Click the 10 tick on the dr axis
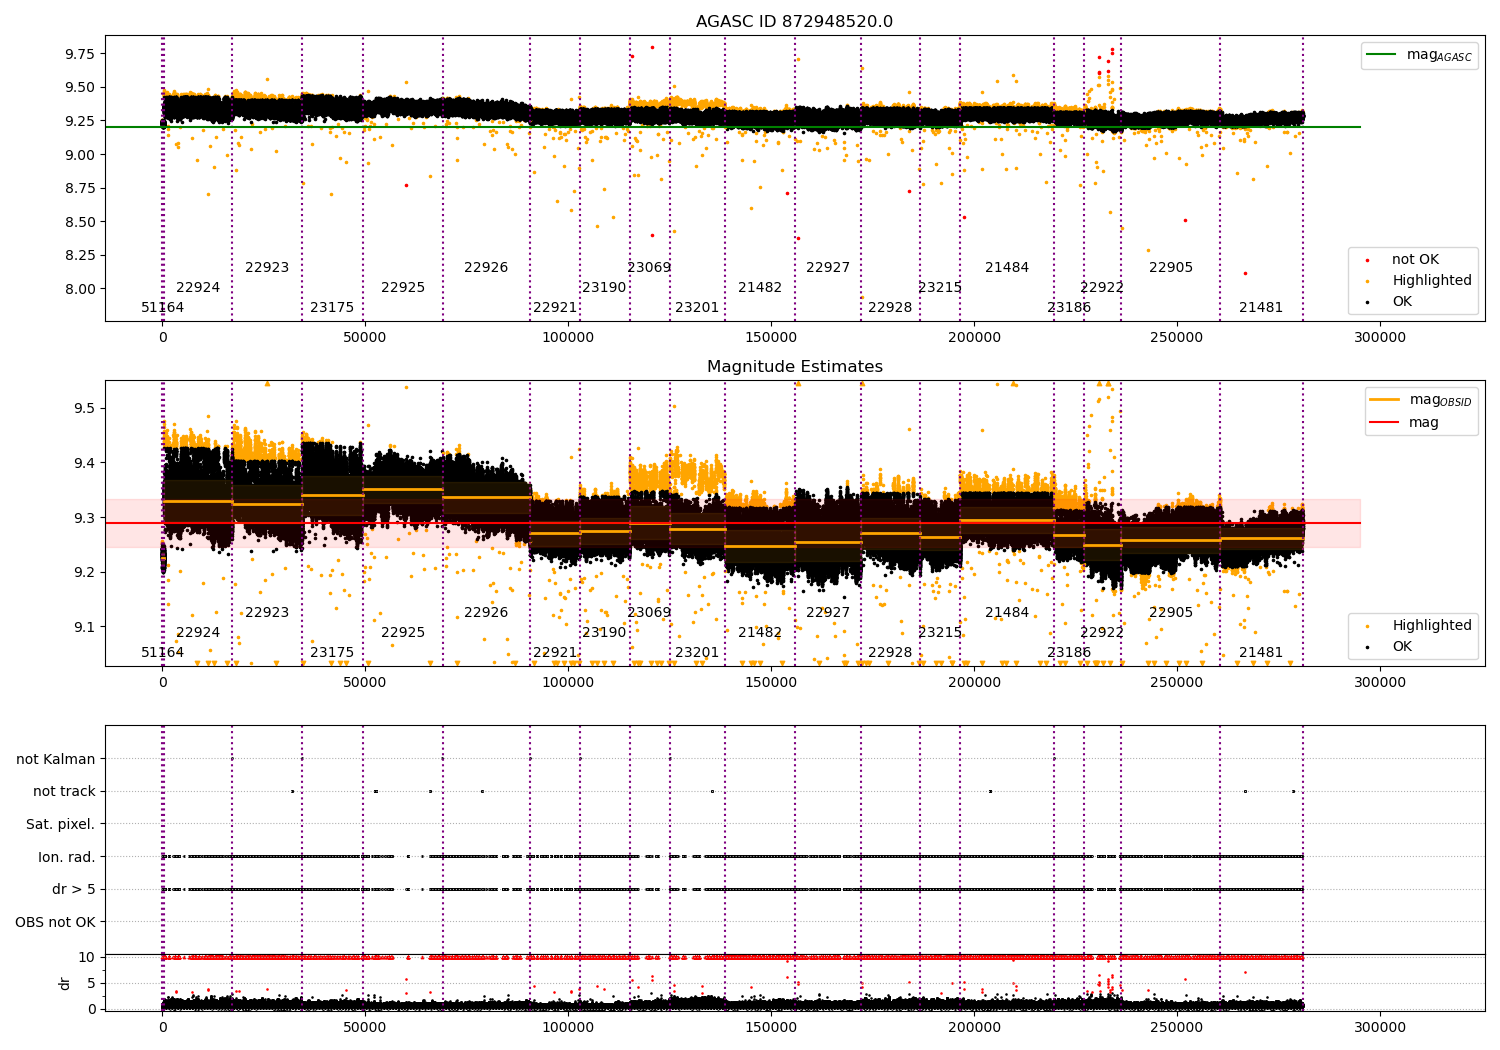The width and height of the screenshot is (1500, 1050). click(87, 957)
